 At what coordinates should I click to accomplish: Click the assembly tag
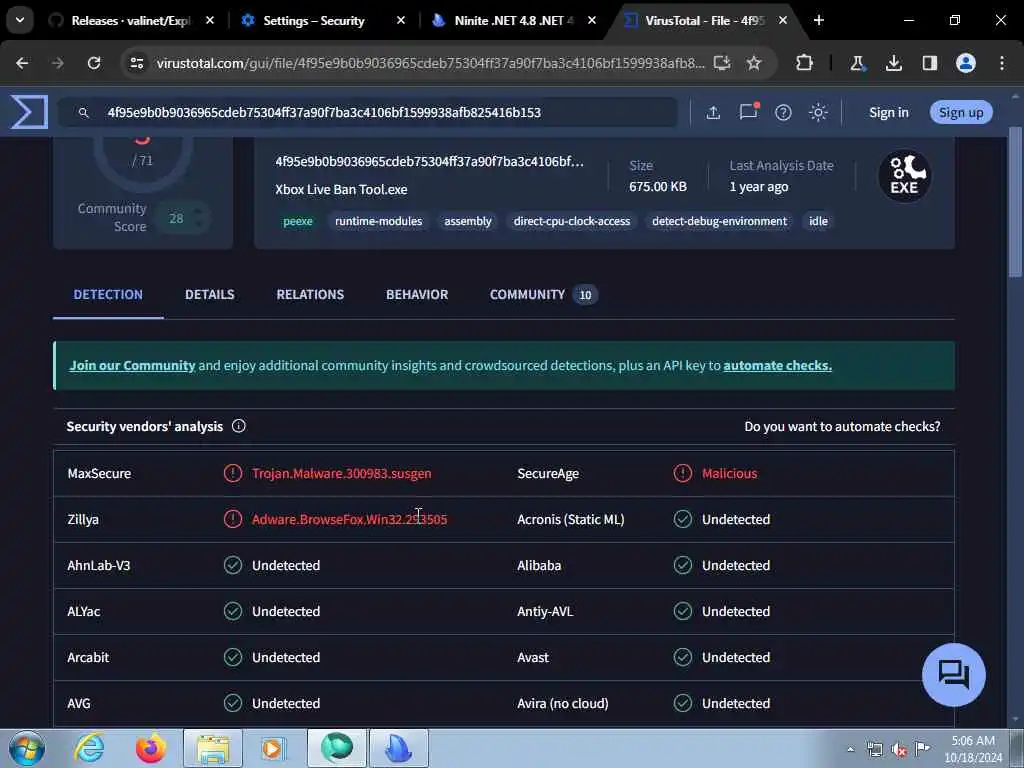(x=468, y=221)
